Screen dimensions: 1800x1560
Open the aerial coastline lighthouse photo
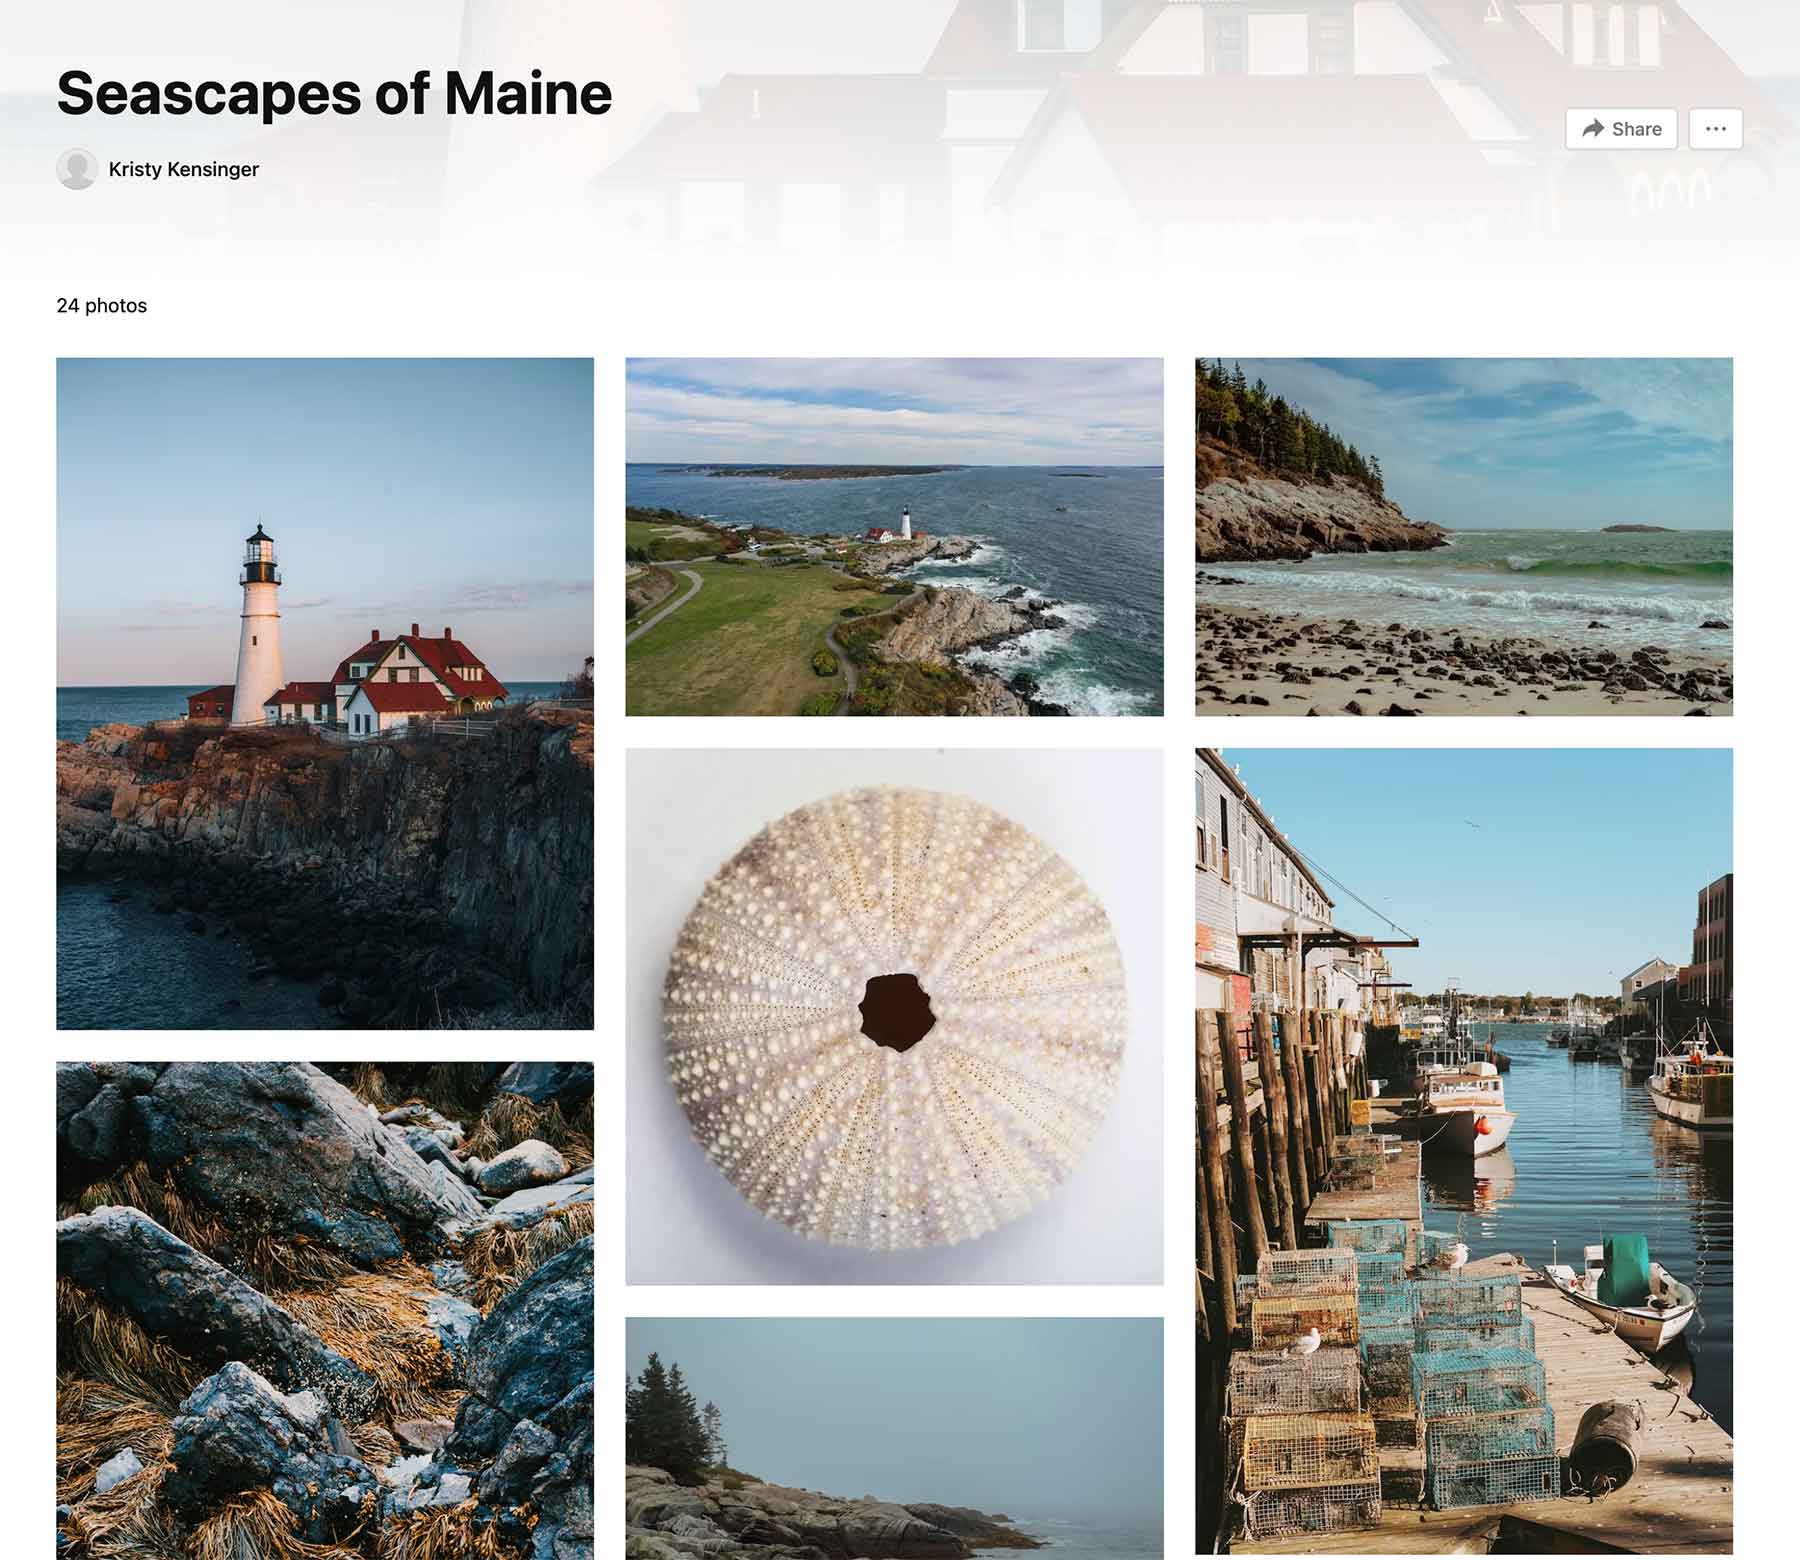click(x=894, y=537)
